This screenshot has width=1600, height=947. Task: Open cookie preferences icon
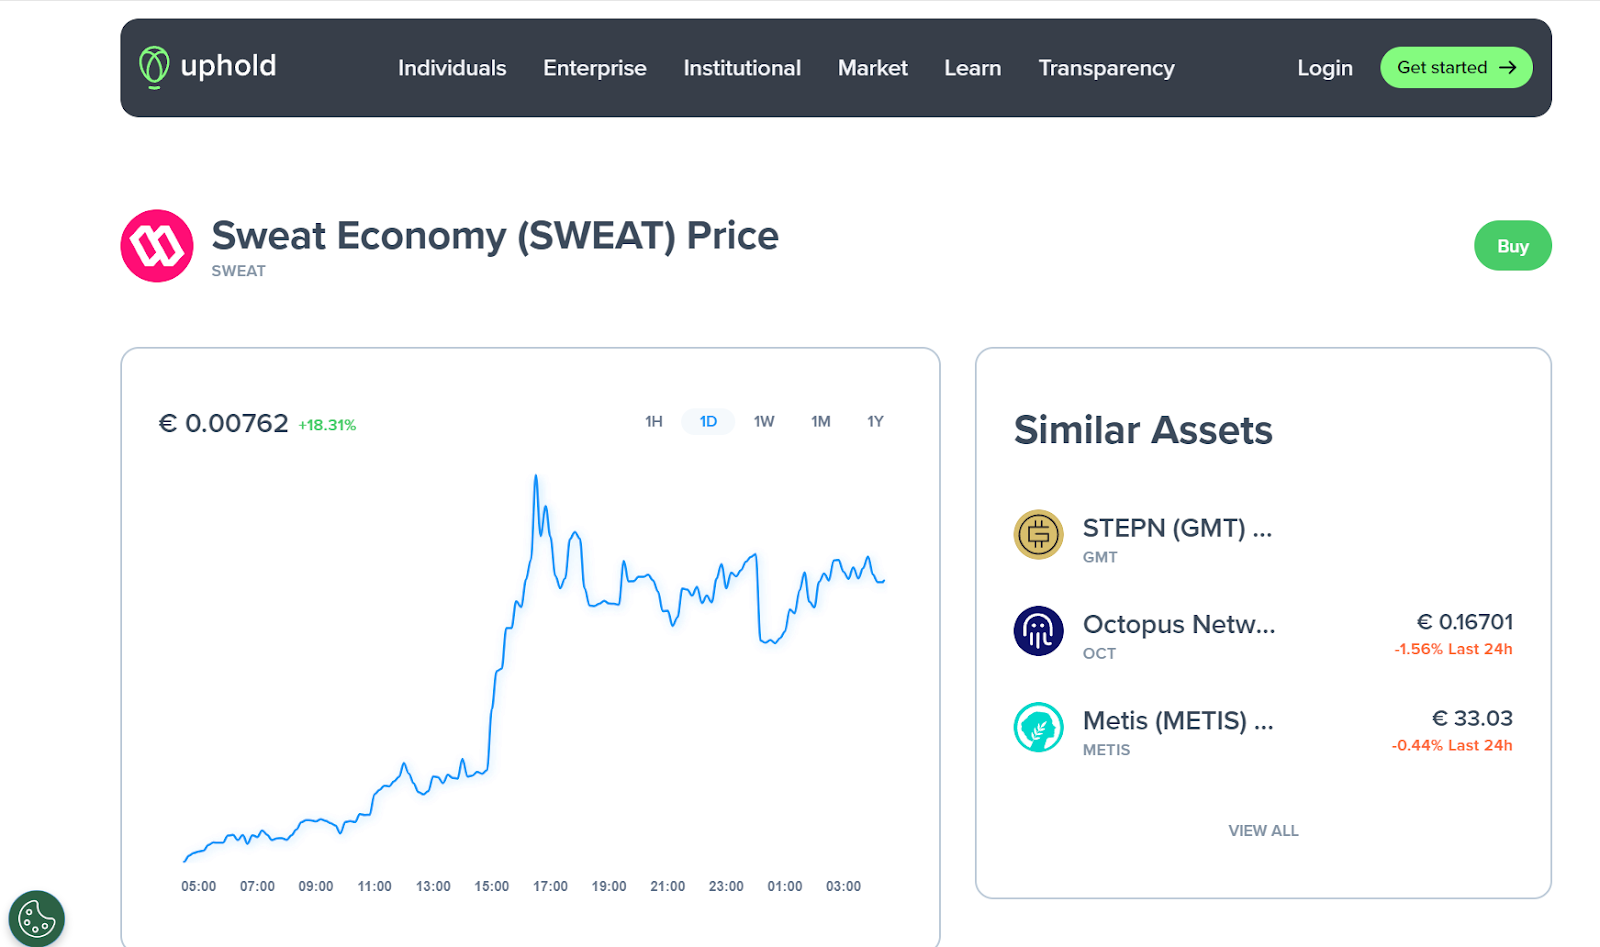click(x=37, y=918)
